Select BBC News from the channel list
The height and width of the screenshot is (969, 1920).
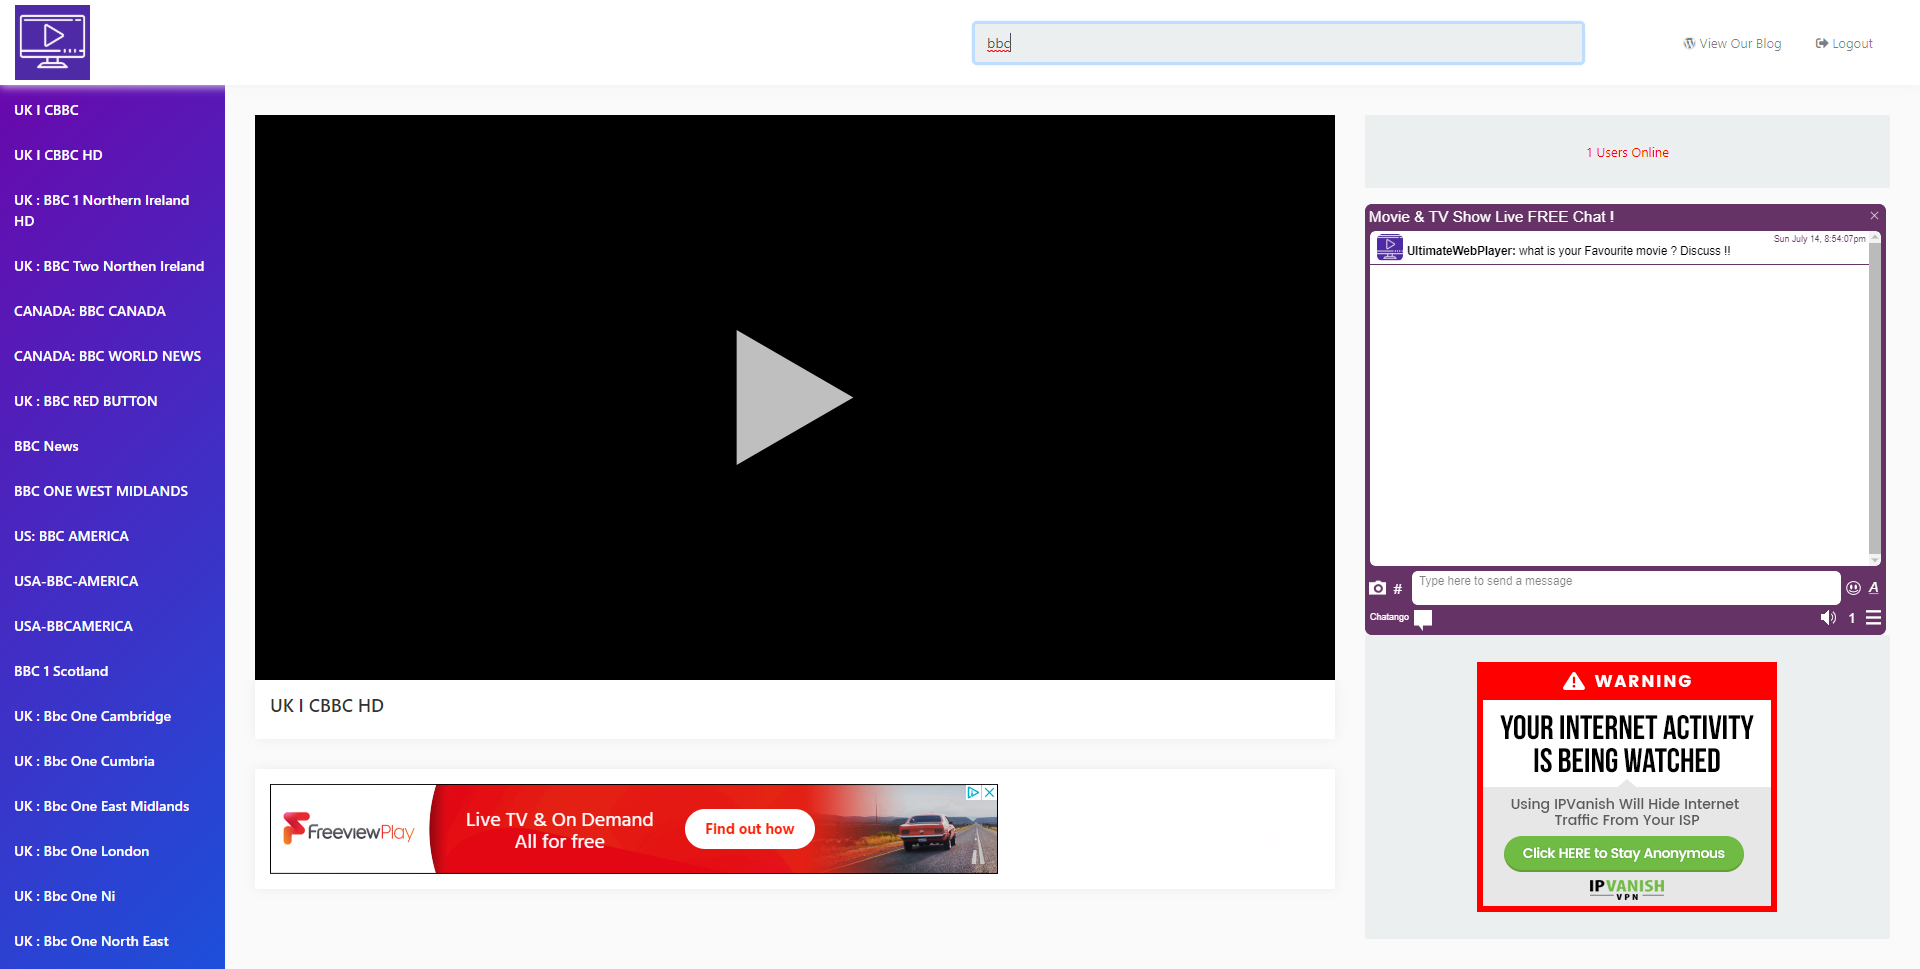(x=46, y=446)
